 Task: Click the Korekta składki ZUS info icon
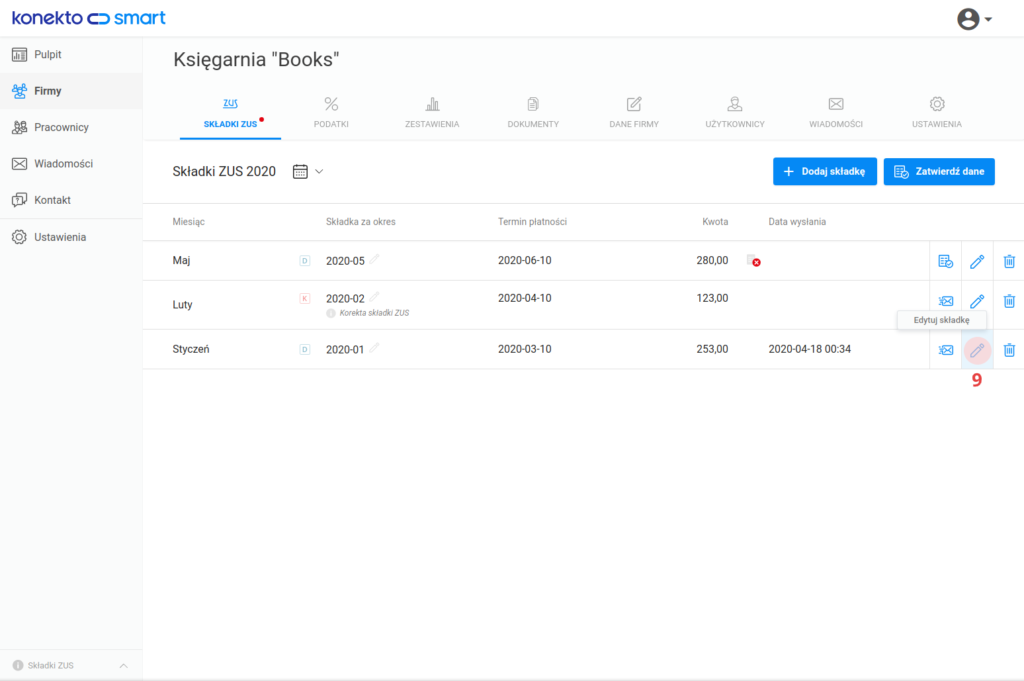pyautogui.click(x=331, y=313)
